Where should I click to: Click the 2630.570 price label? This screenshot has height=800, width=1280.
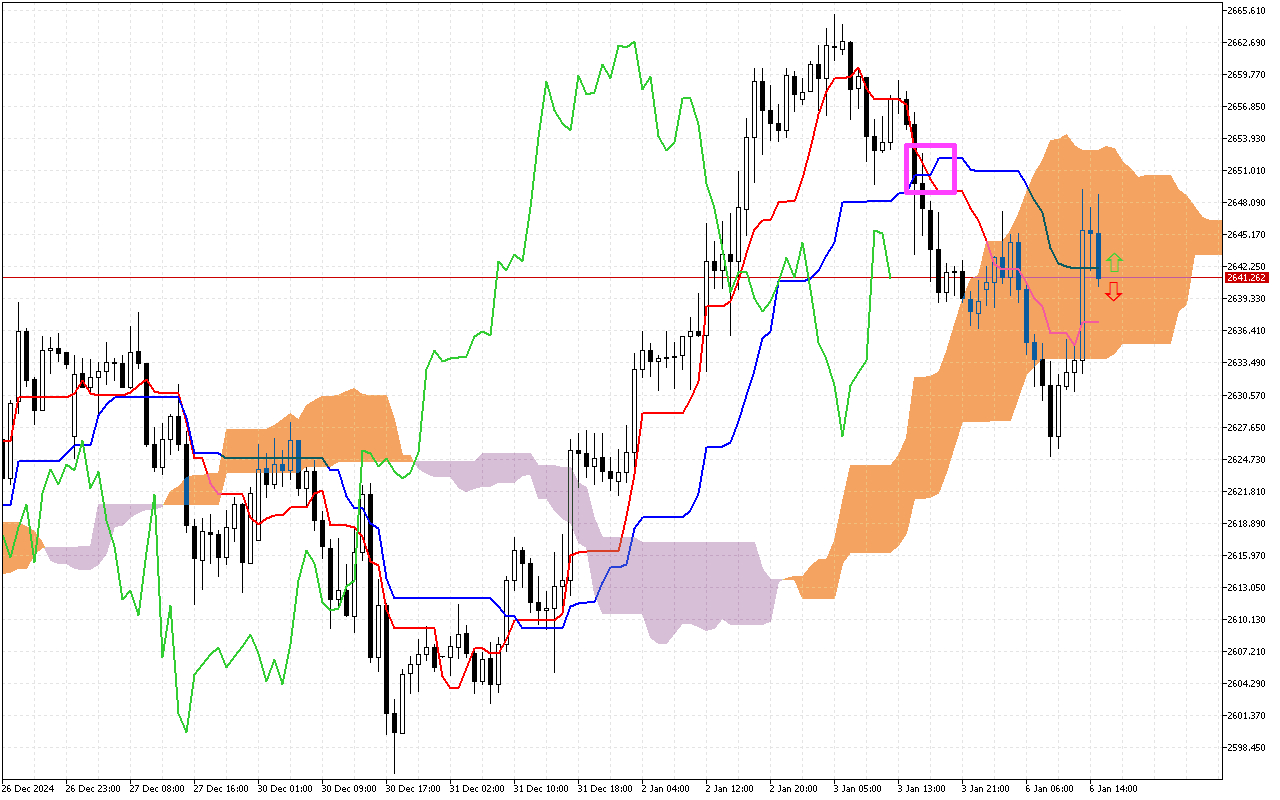click(x=1245, y=395)
